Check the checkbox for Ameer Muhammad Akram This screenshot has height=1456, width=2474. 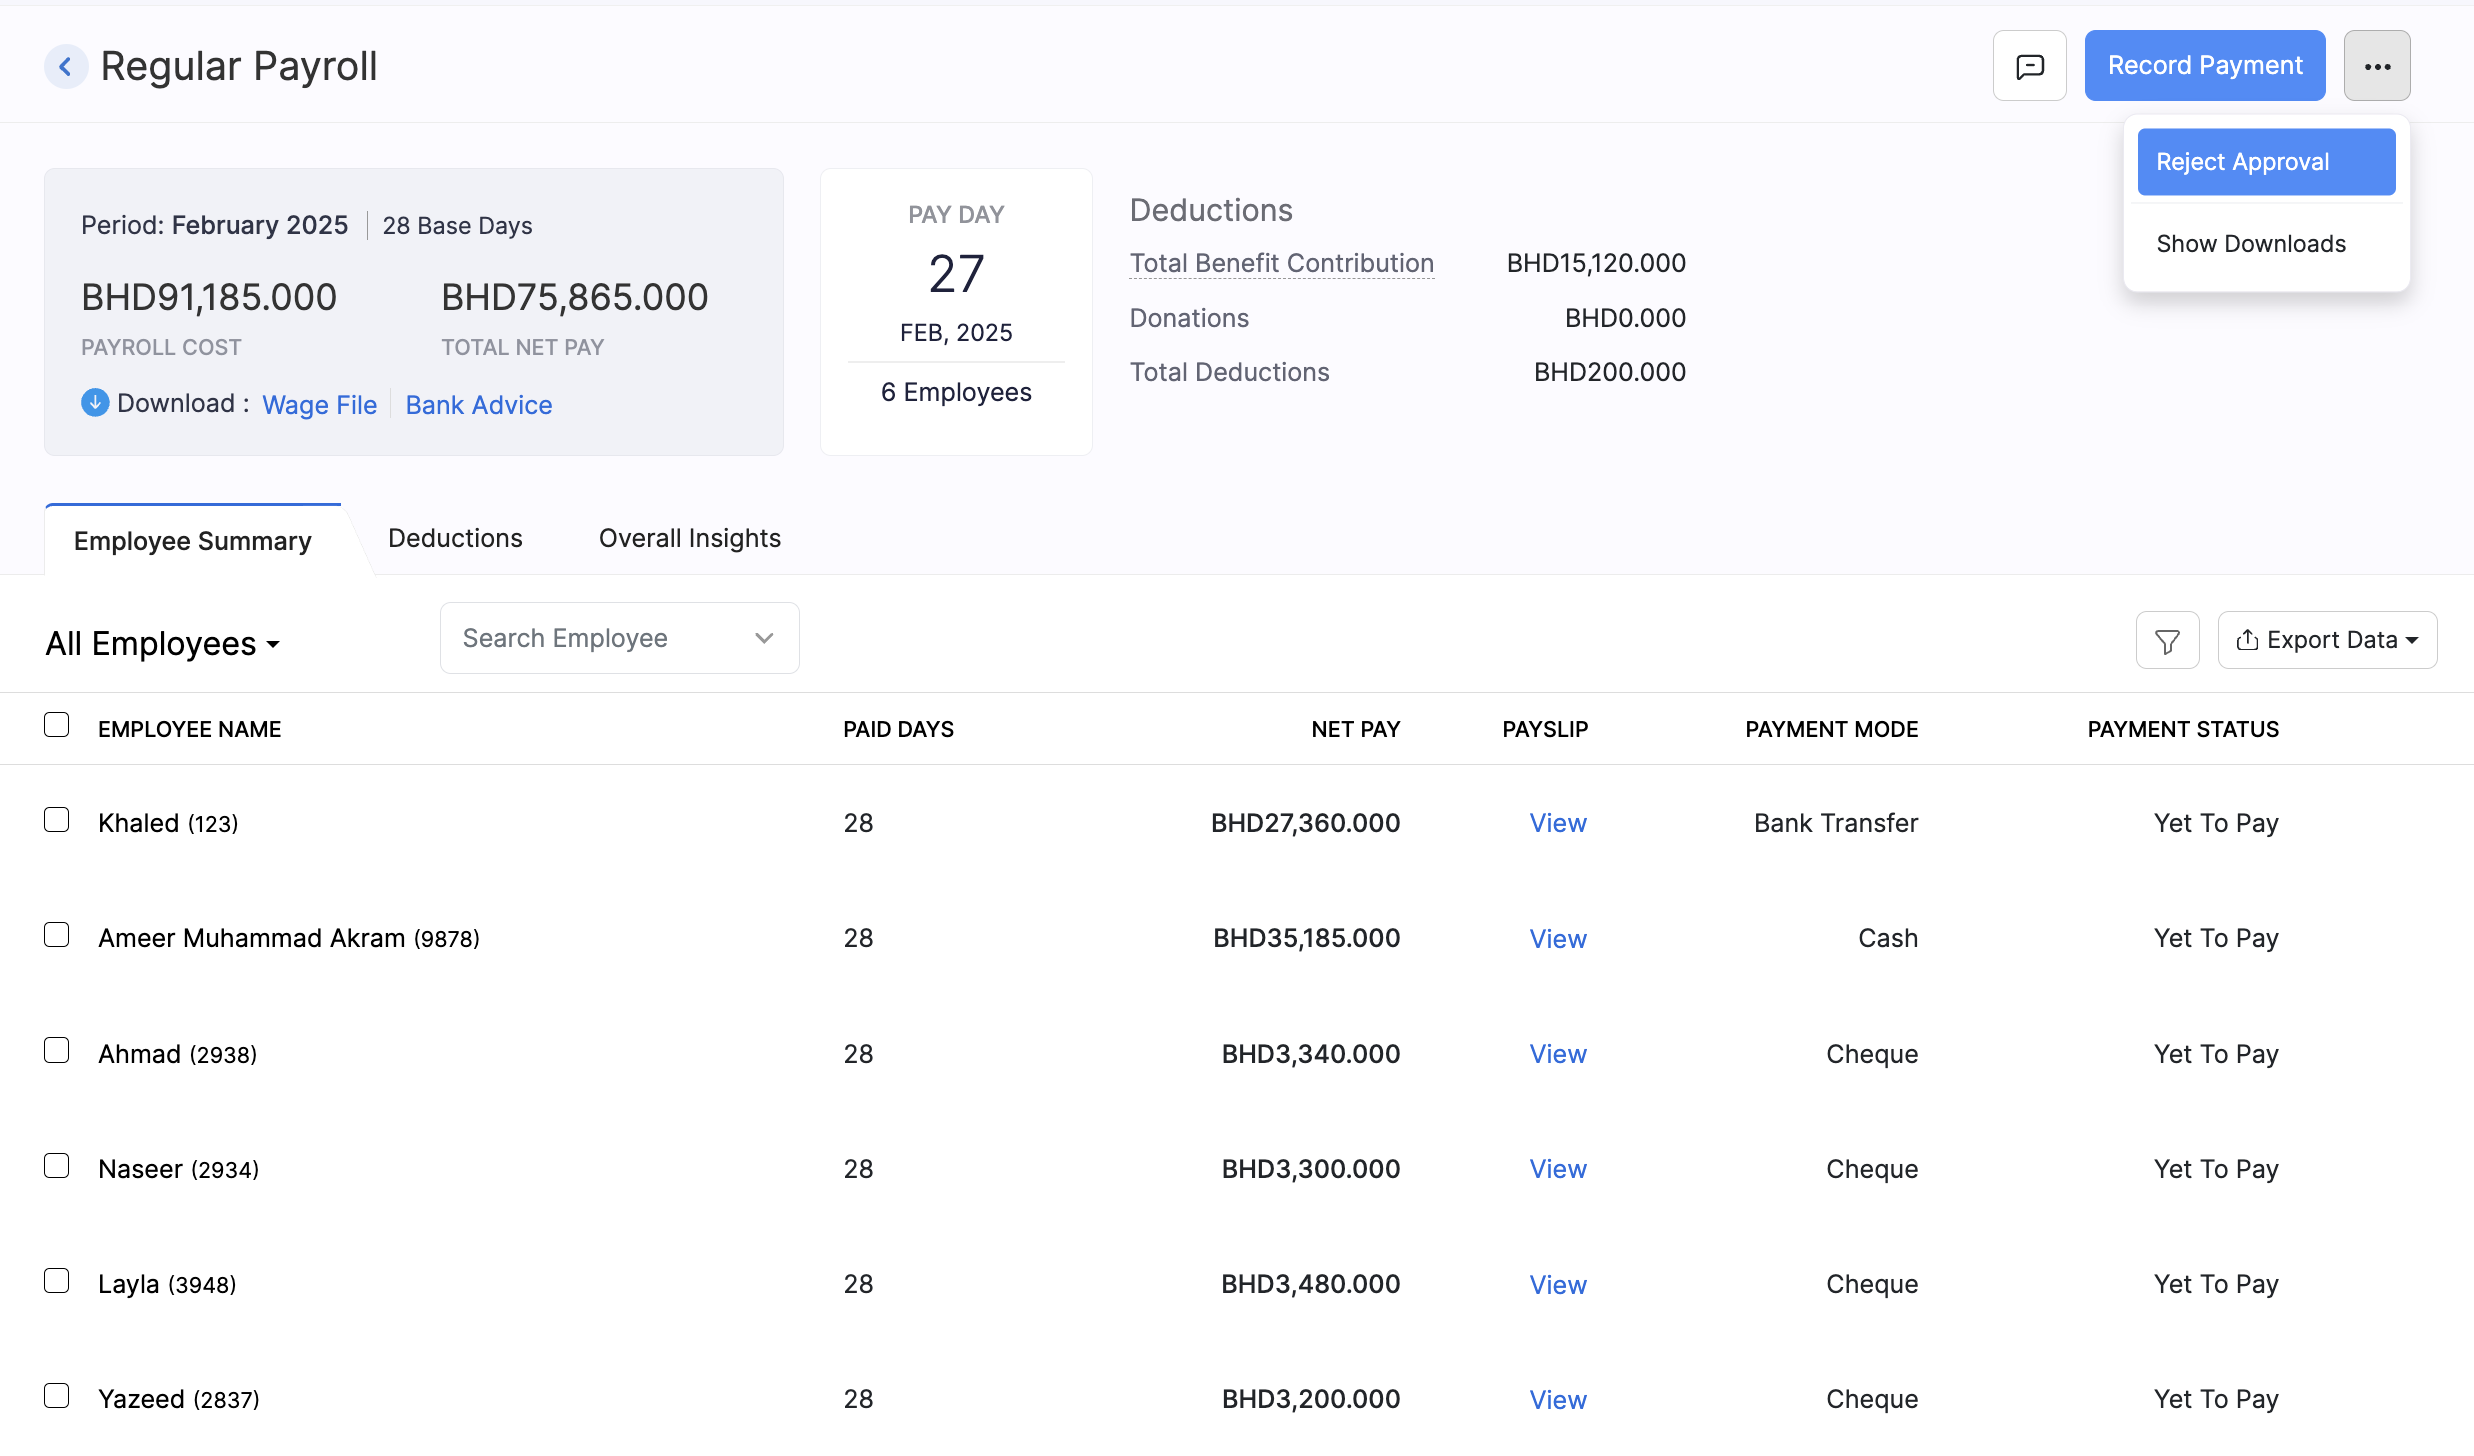[x=57, y=935]
